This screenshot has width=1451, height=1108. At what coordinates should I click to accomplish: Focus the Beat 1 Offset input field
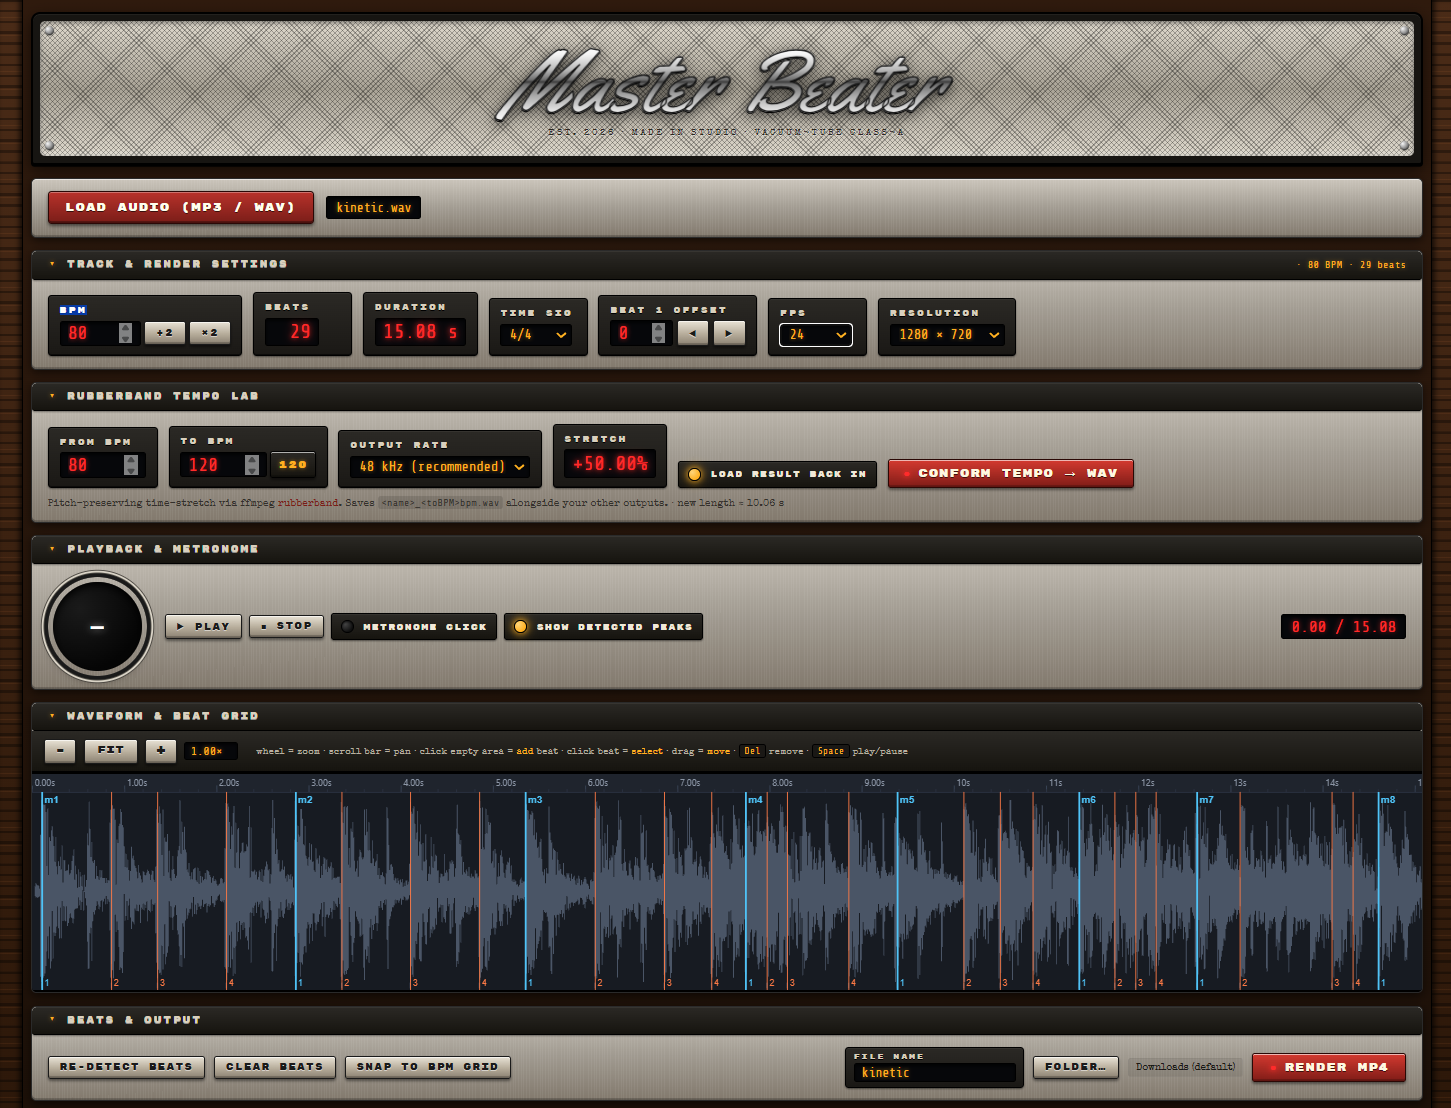[x=640, y=333]
